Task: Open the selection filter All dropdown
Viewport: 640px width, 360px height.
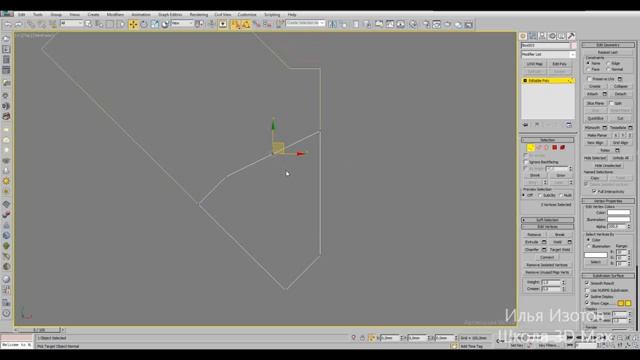Action: coord(71,24)
